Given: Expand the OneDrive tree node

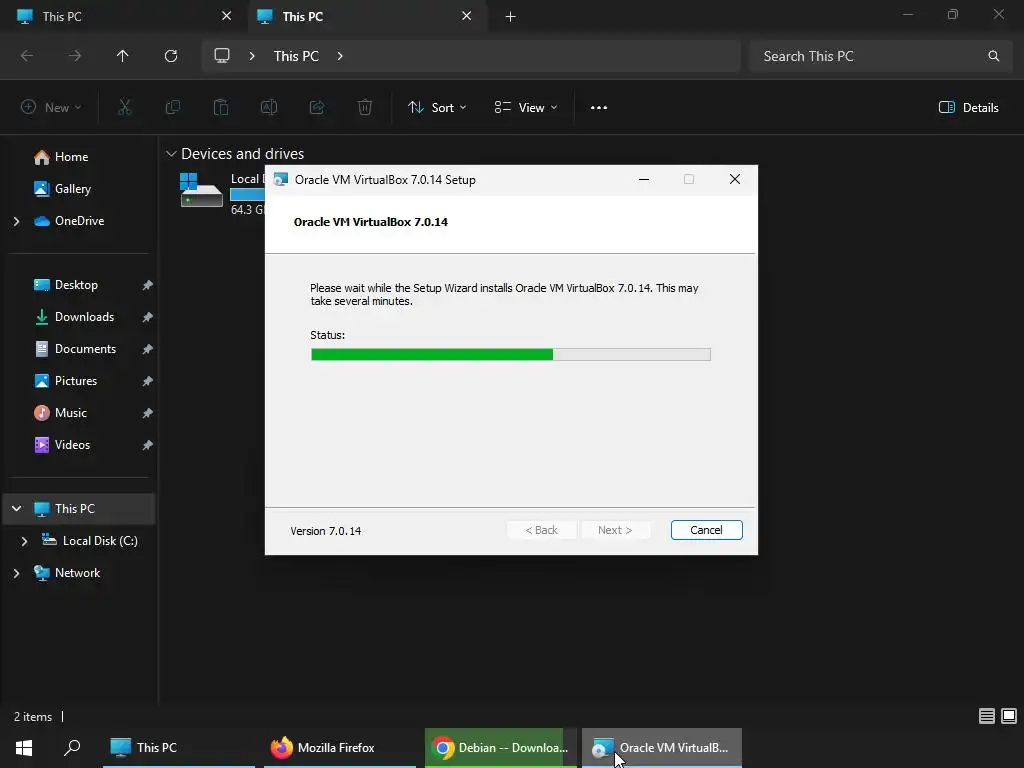Looking at the screenshot, I should click(16, 221).
